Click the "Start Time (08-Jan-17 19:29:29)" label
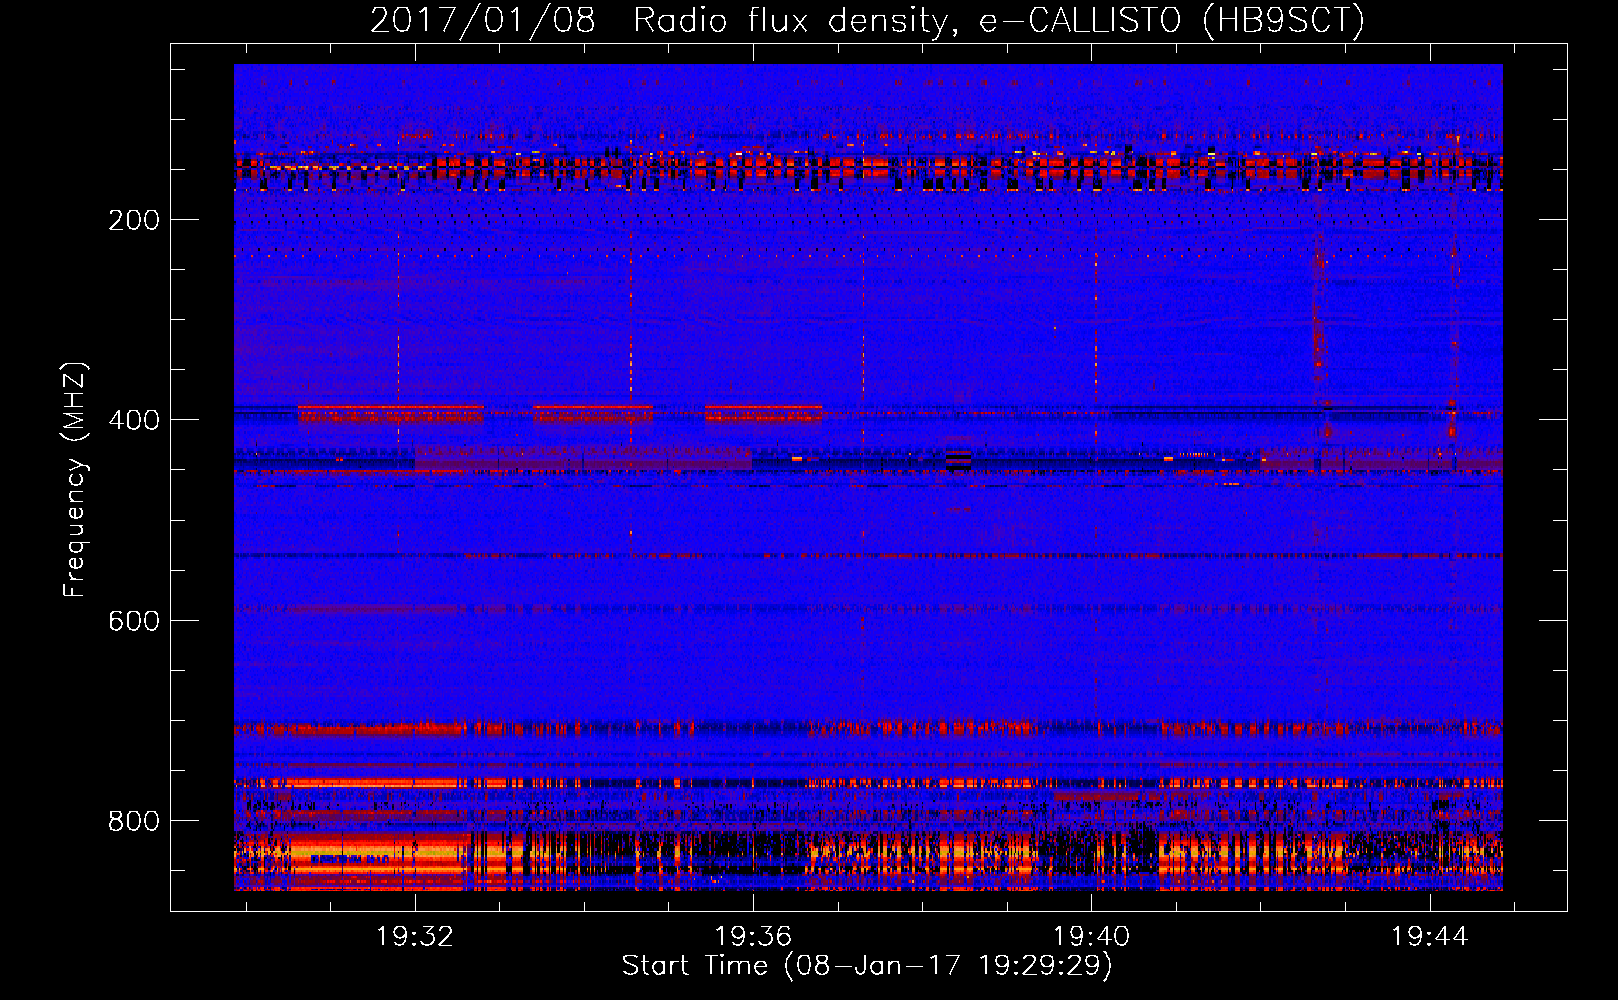 tap(867, 966)
